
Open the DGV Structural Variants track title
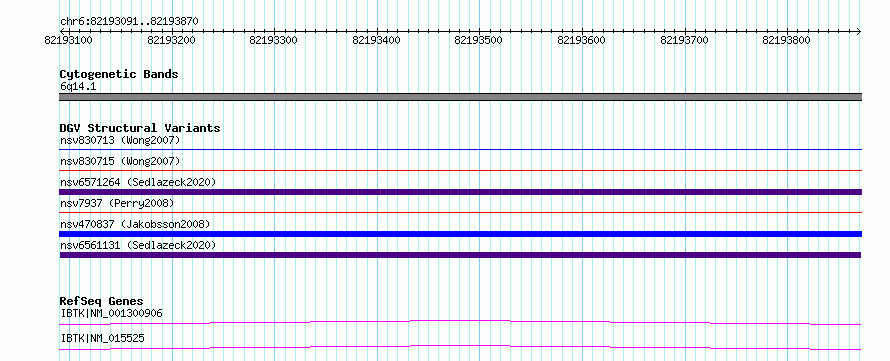point(140,128)
